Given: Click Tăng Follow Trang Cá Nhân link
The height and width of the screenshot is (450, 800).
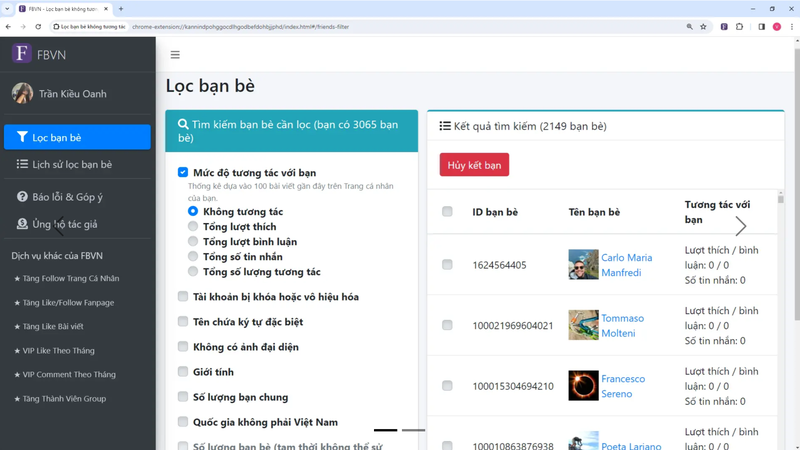Looking at the screenshot, I should coord(67,279).
